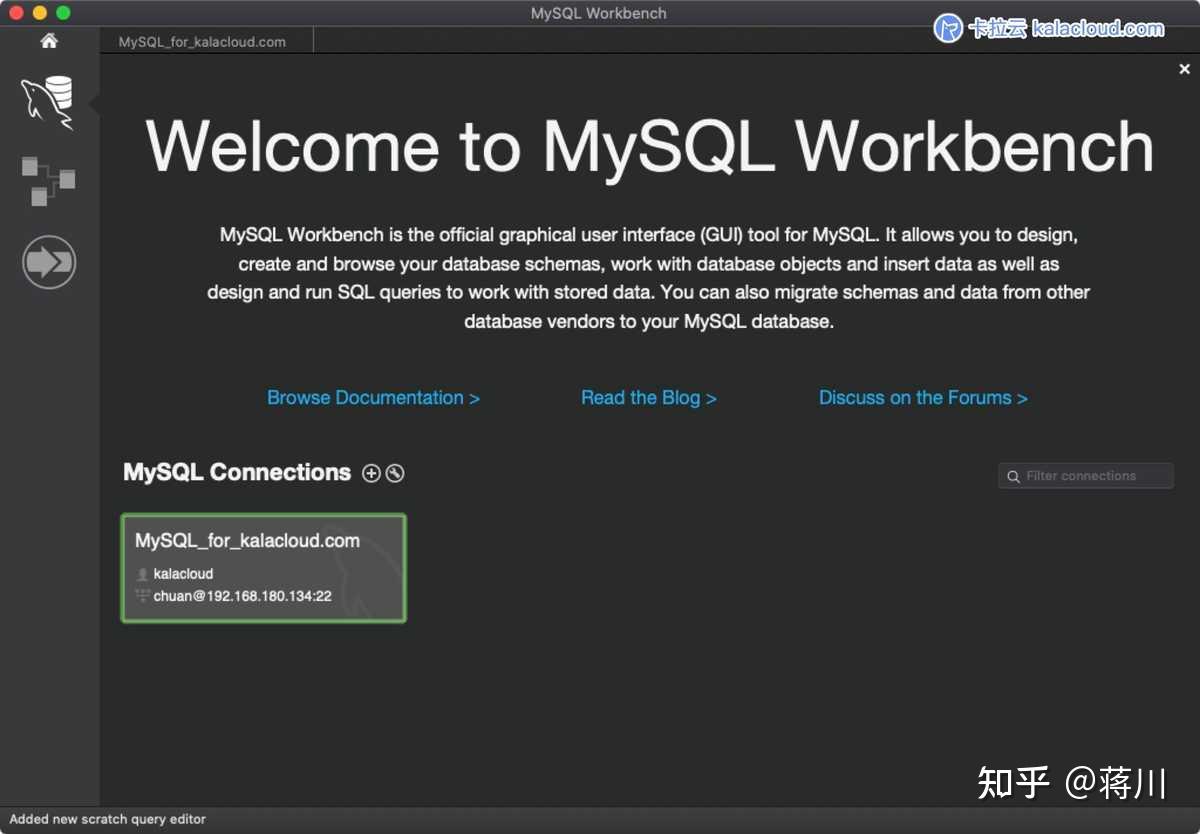
Task: Open the Models section in the sidebar
Action: (47, 181)
